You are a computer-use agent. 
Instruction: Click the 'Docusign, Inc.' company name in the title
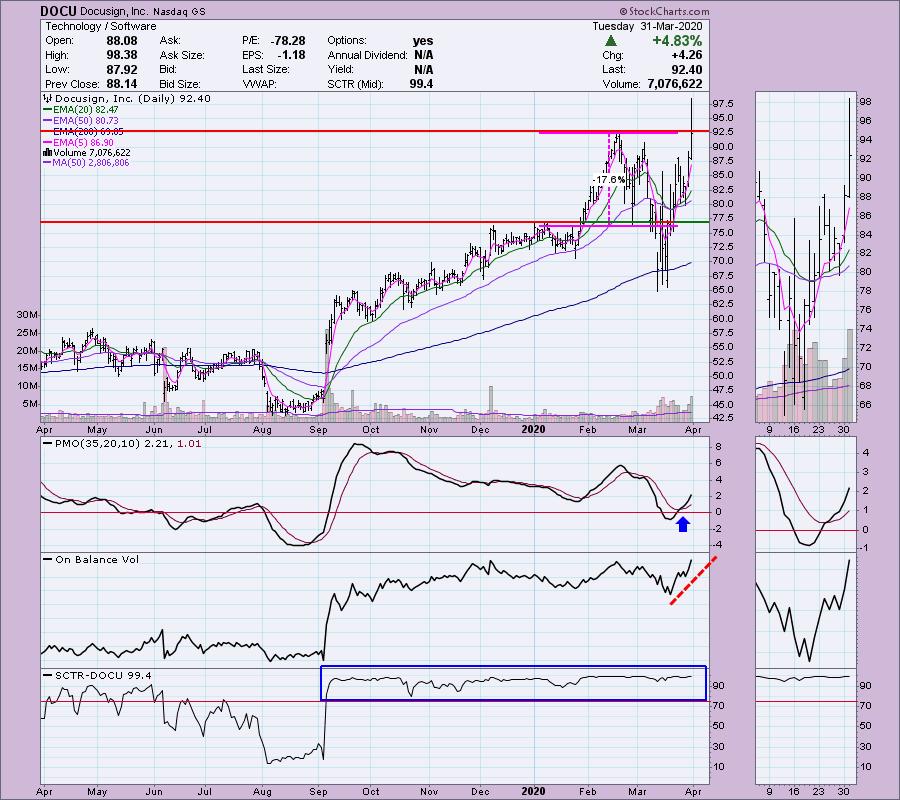(x=115, y=11)
